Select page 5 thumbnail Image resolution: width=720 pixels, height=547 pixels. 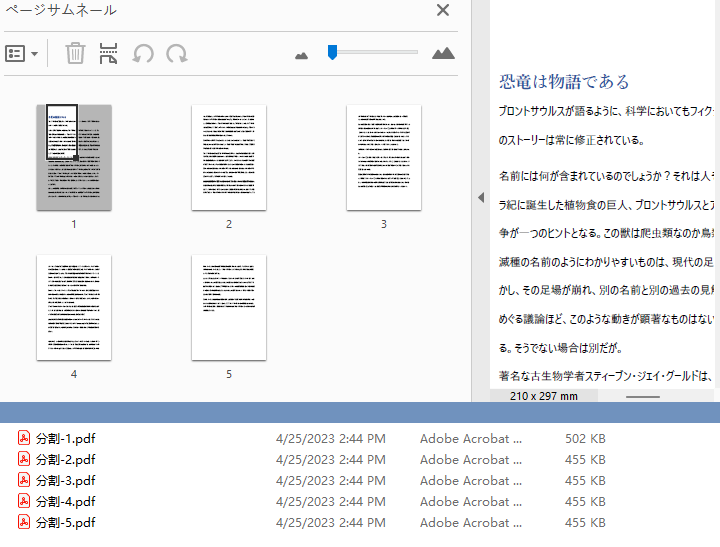pos(229,308)
